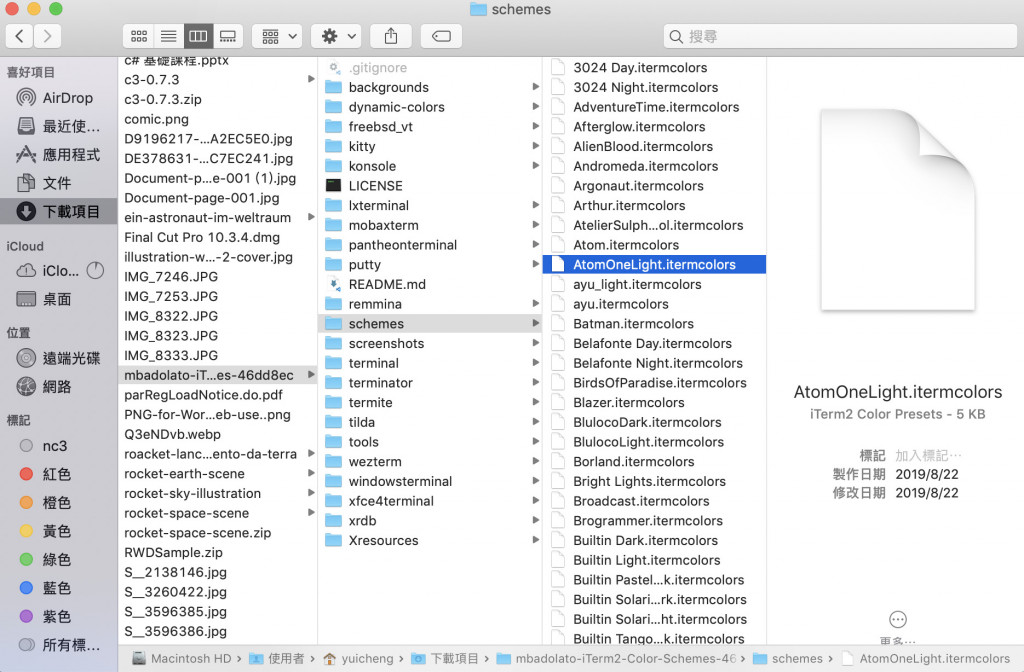The image size is (1024, 672).
Task: Select the .gitignore file
Action: tap(431, 68)
